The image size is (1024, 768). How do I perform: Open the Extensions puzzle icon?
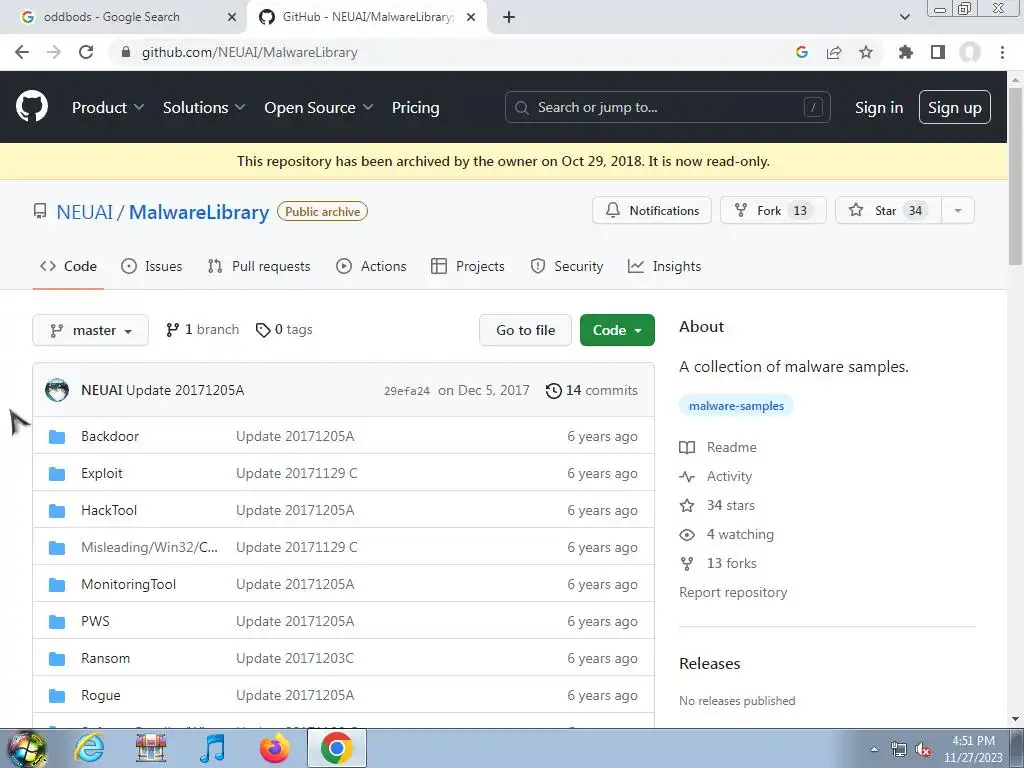click(905, 52)
